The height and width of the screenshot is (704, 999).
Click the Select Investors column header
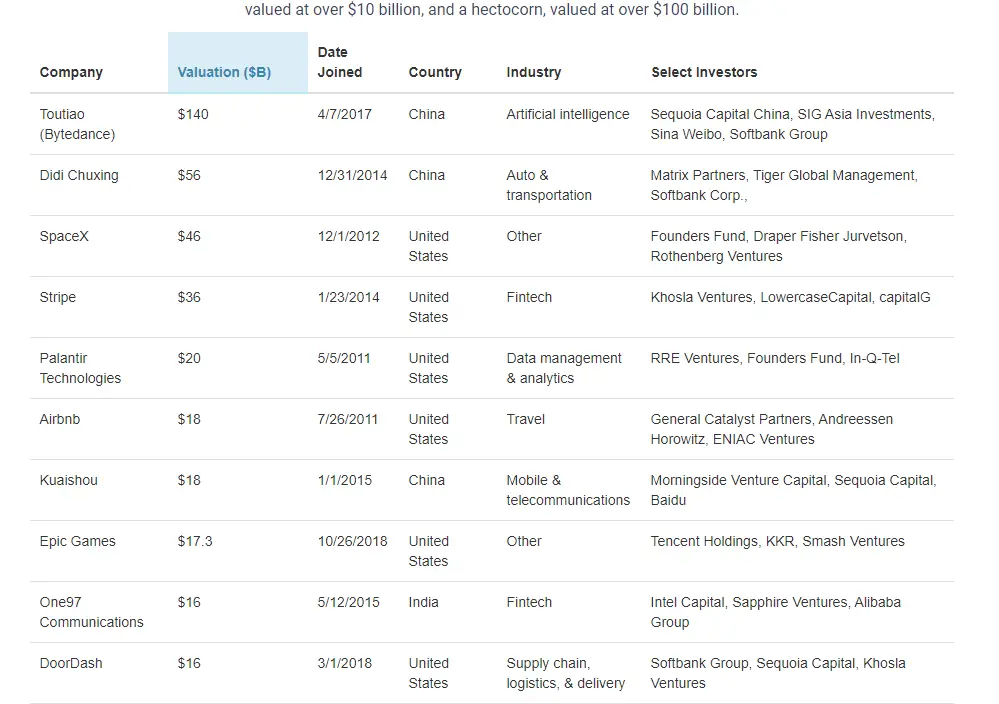704,72
